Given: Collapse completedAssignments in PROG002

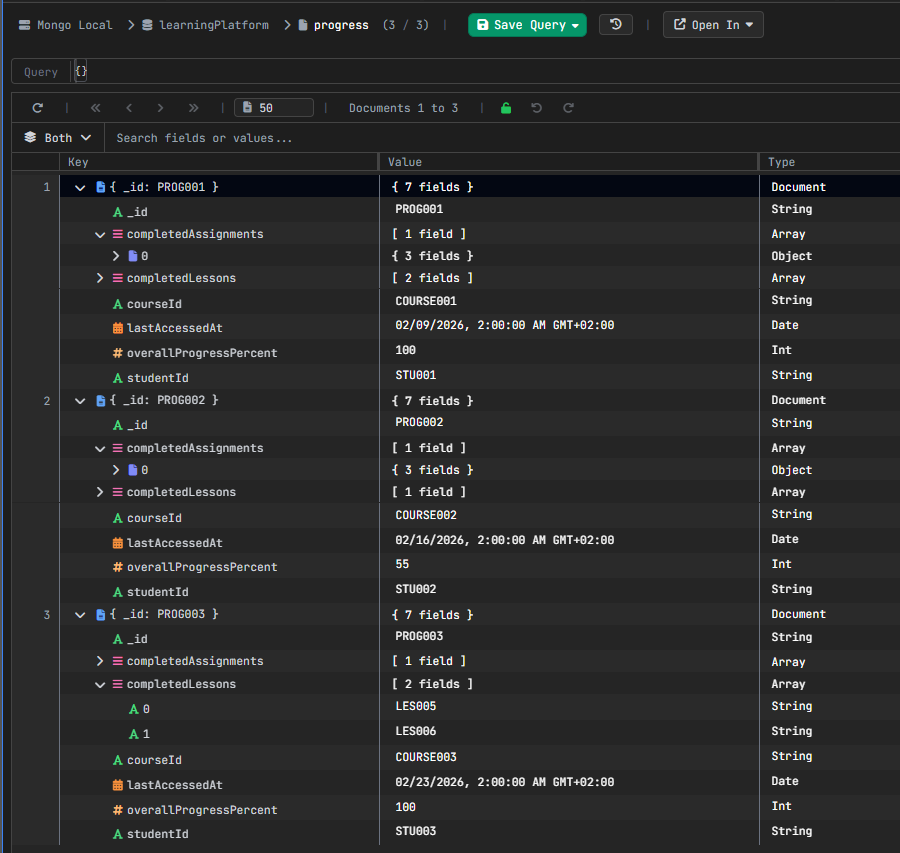Looking at the screenshot, I should pyautogui.click(x=100, y=448).
